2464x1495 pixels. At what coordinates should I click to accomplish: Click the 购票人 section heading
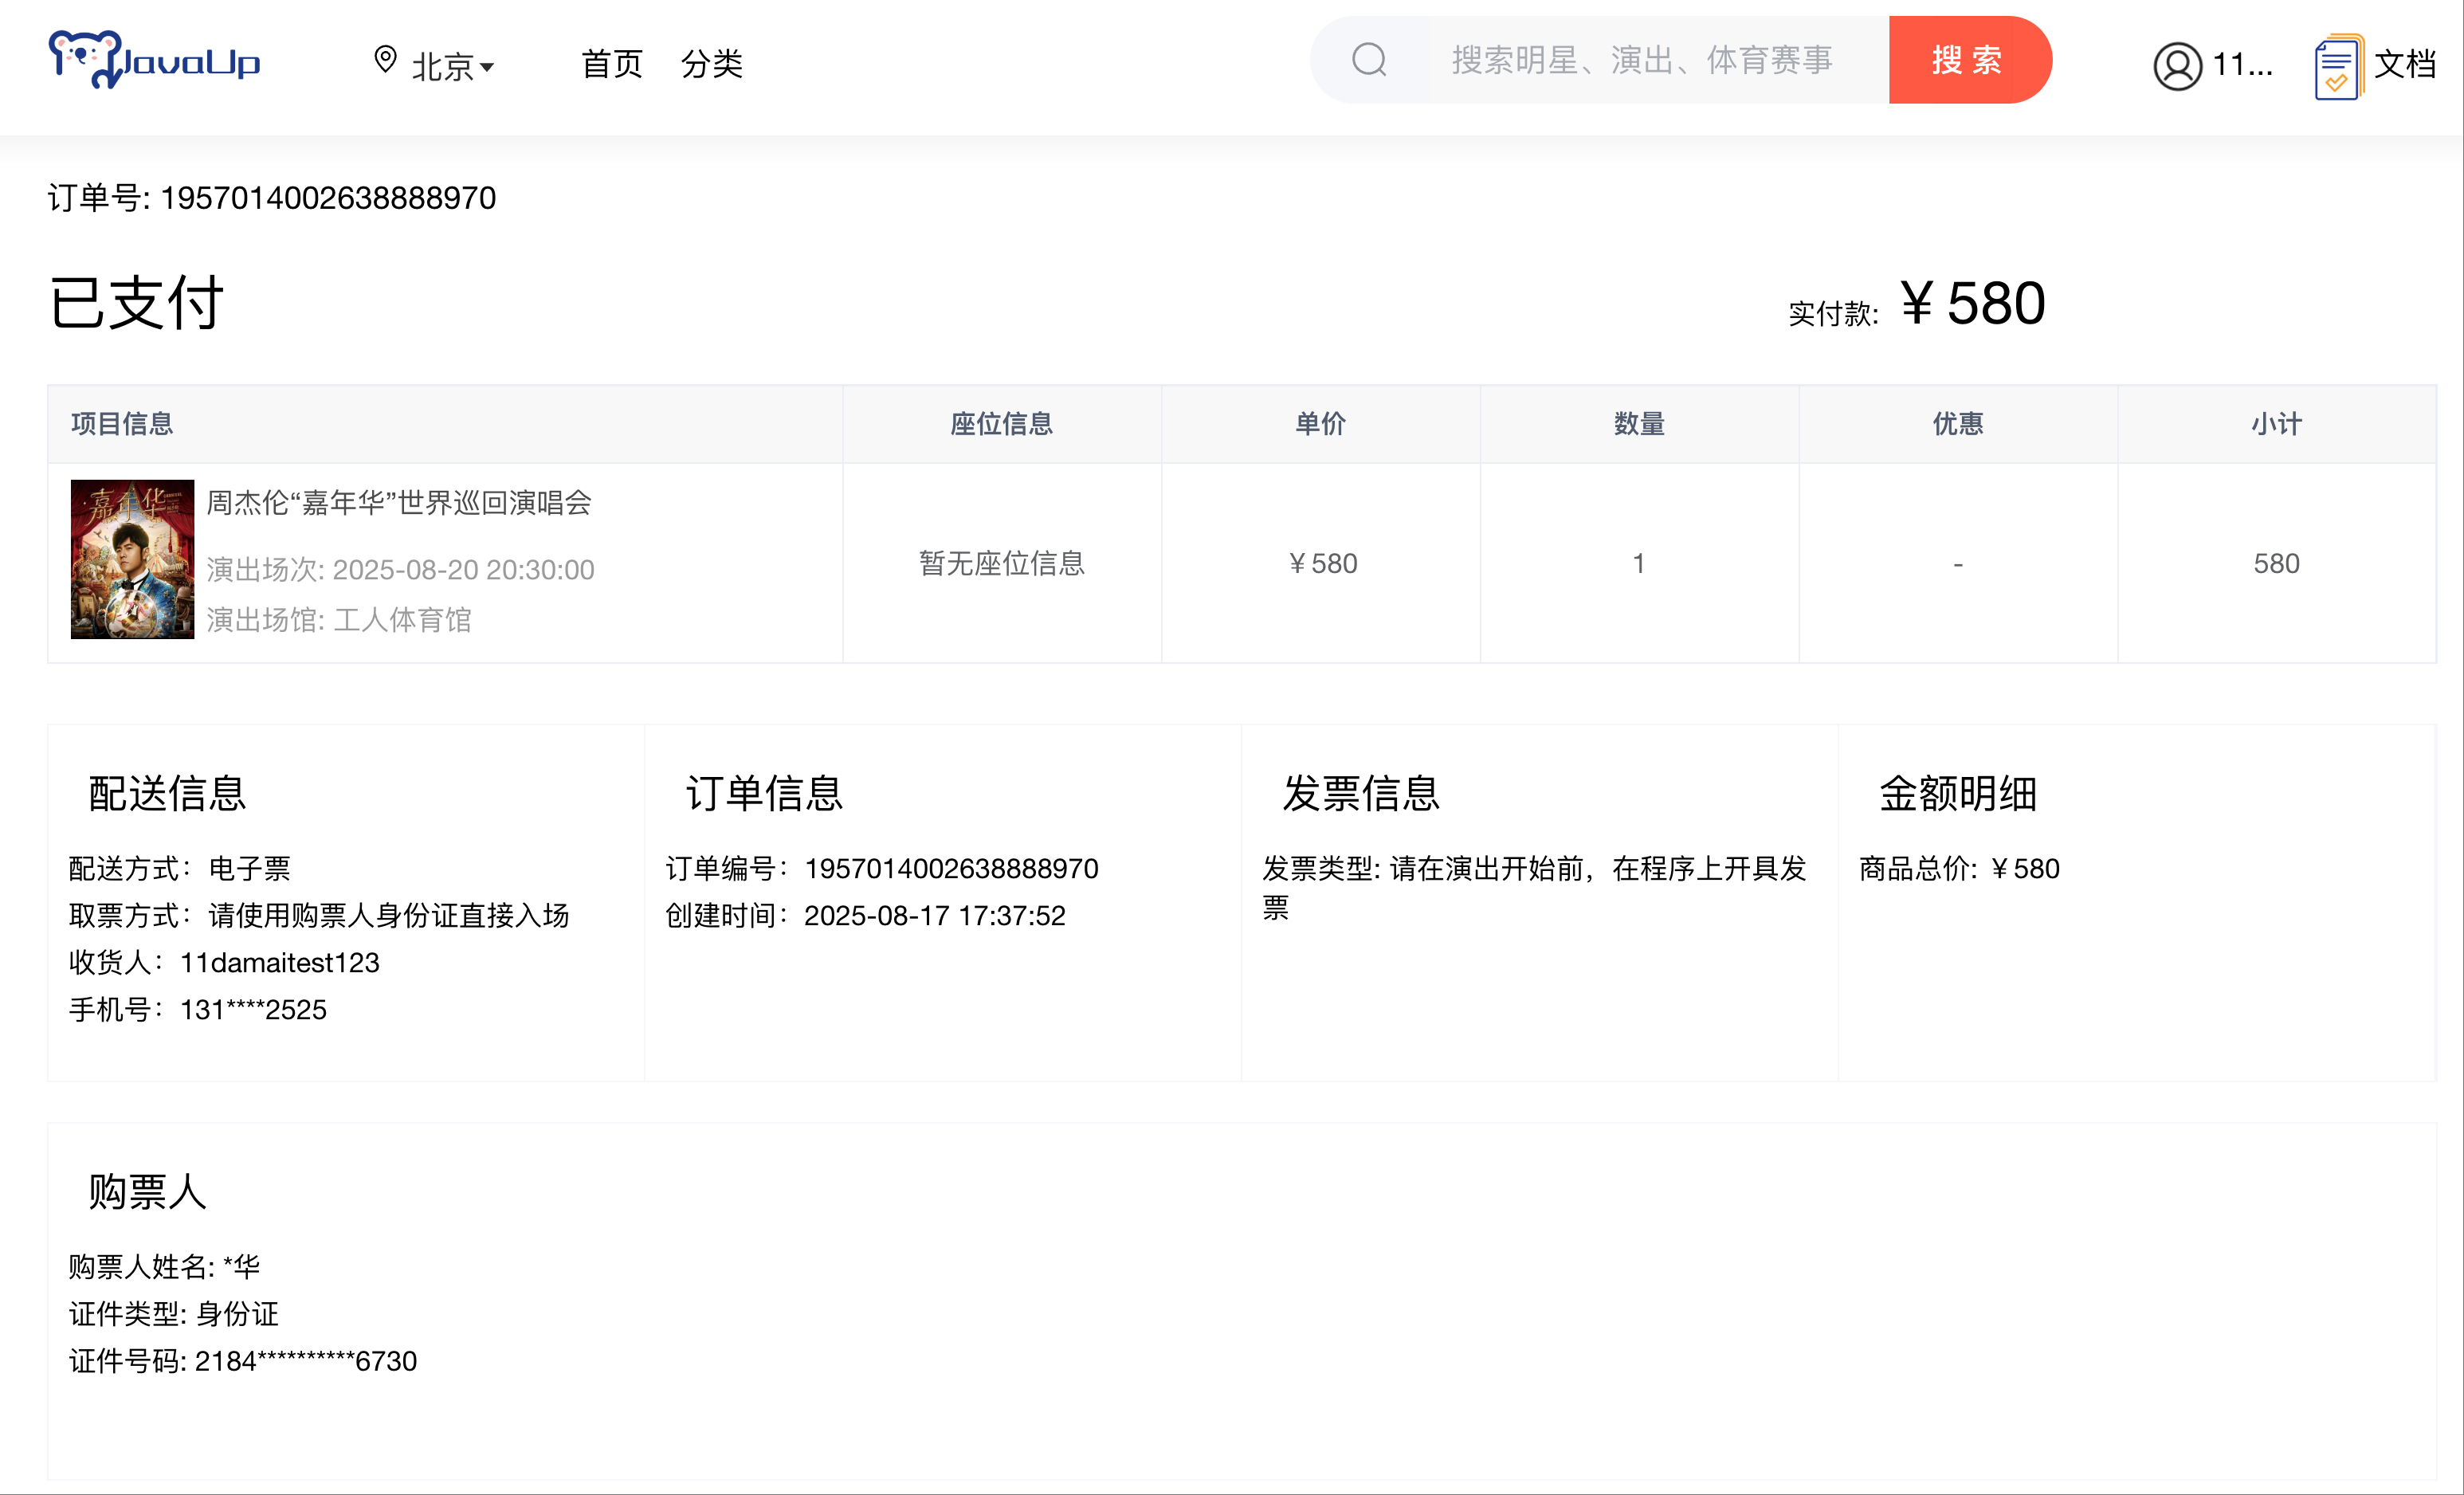146,1192
